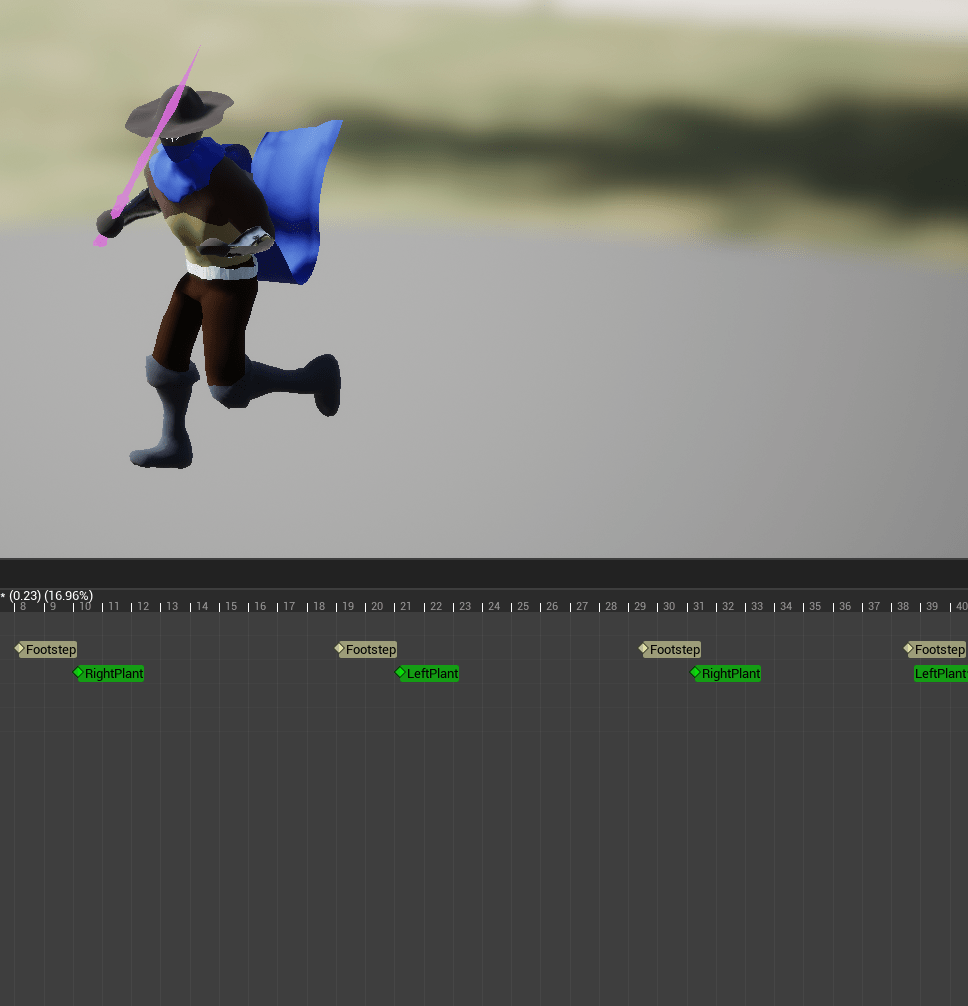The height and width of the screenshot is (1006, 968).
Task: Click the diamond of the Footstep notify near frame 38
Action: [908, 648]
